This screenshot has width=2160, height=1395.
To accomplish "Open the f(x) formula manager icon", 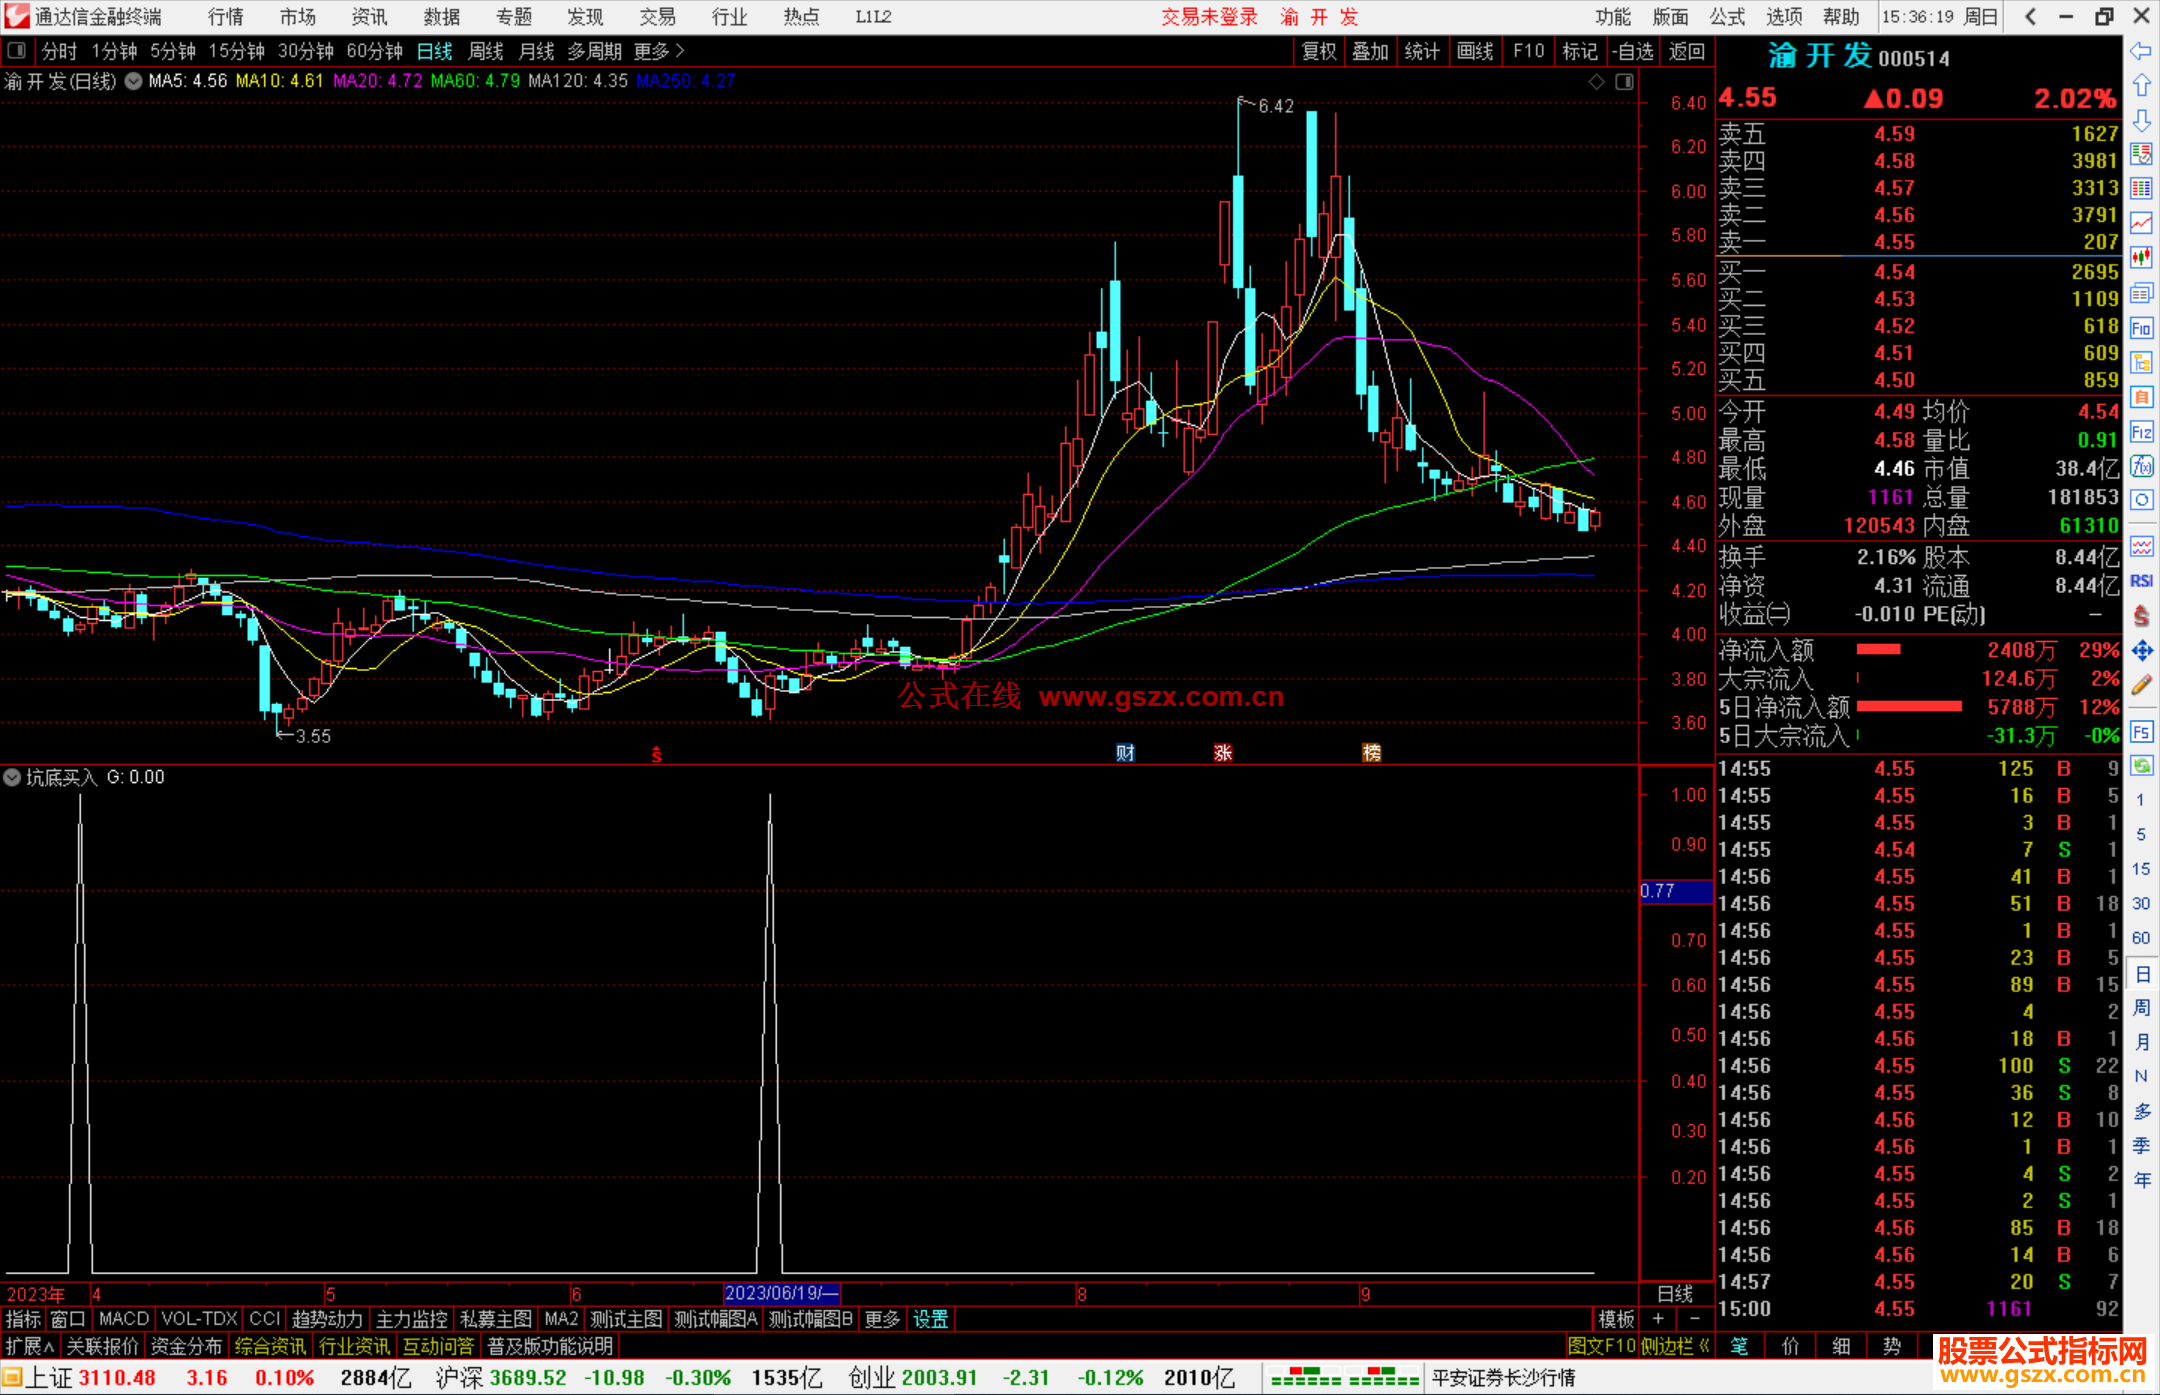I will tap(2141, 466).
